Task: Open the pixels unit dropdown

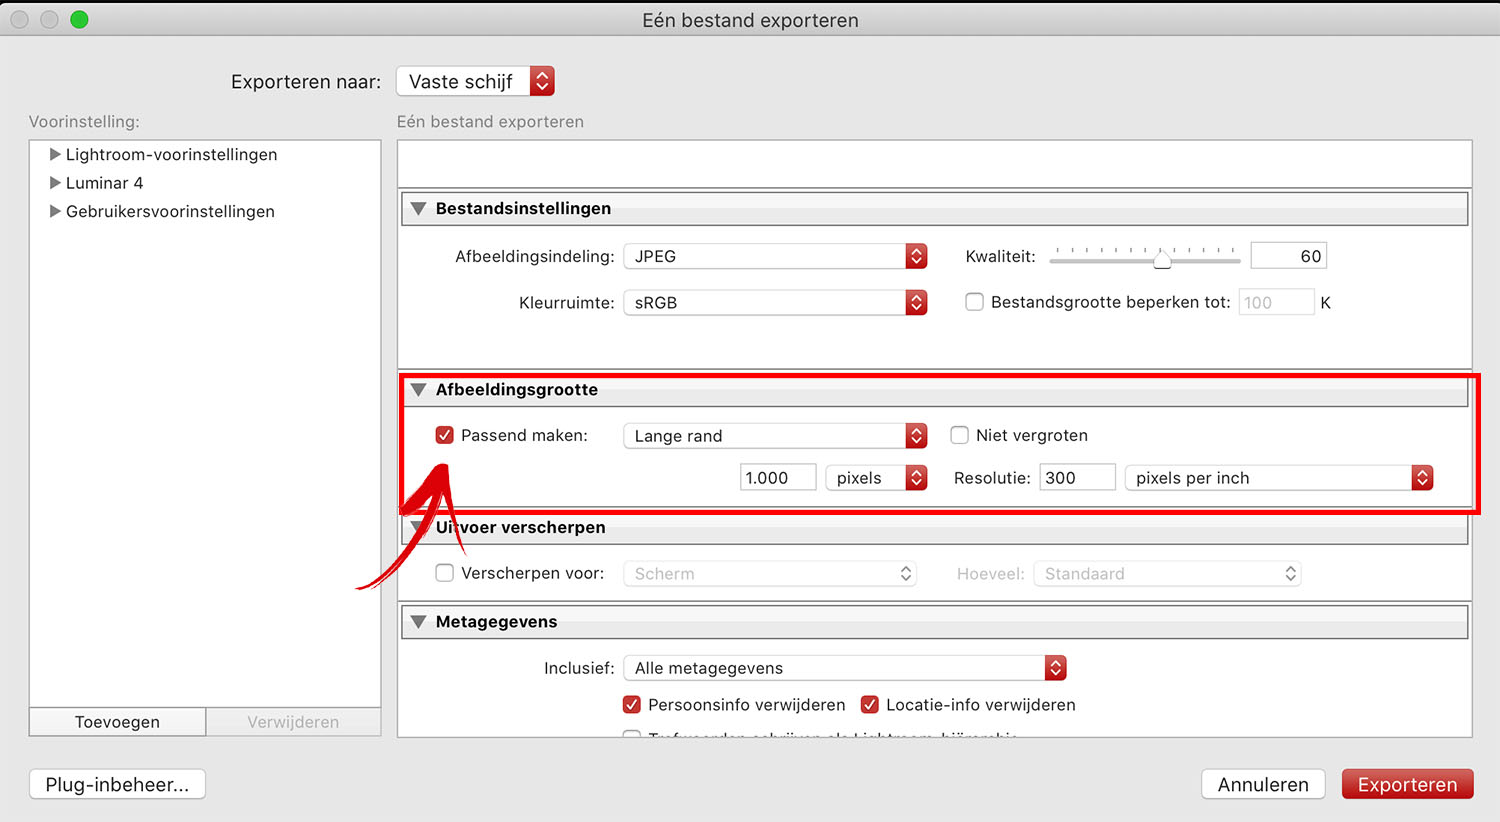Action: coord(877,478)
